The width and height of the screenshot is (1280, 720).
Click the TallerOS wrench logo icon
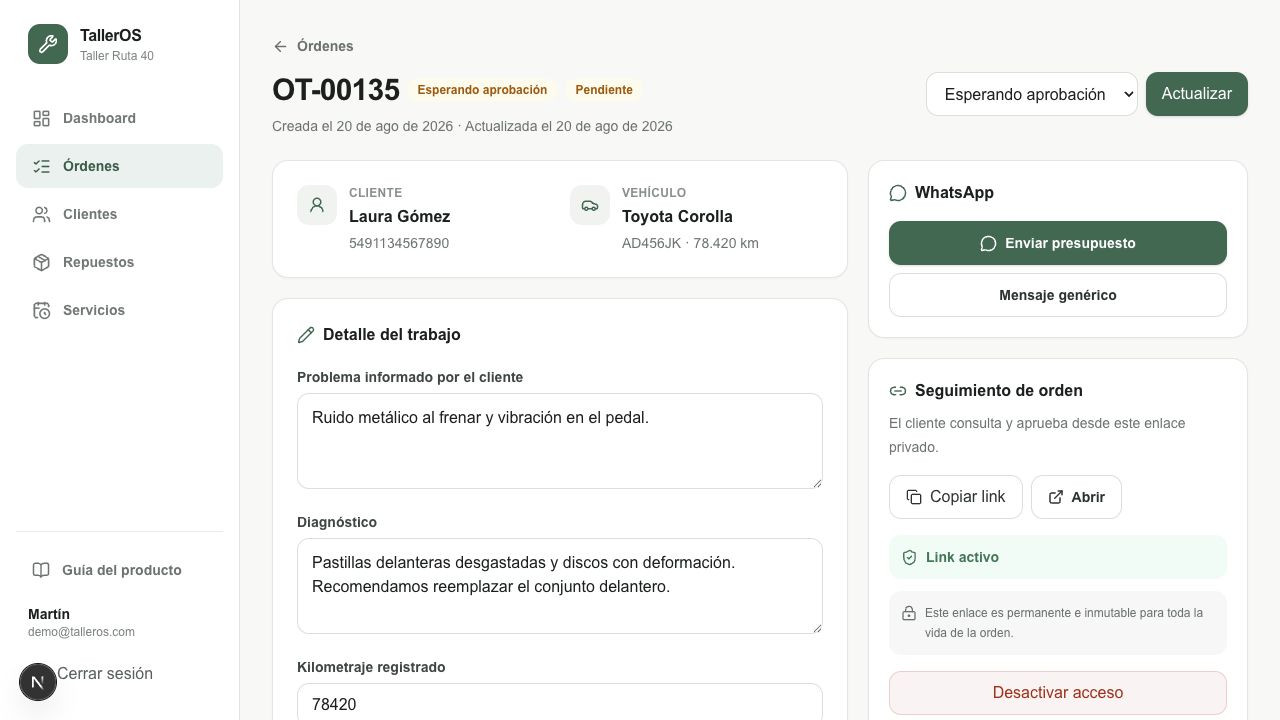[x=48, y=44]
